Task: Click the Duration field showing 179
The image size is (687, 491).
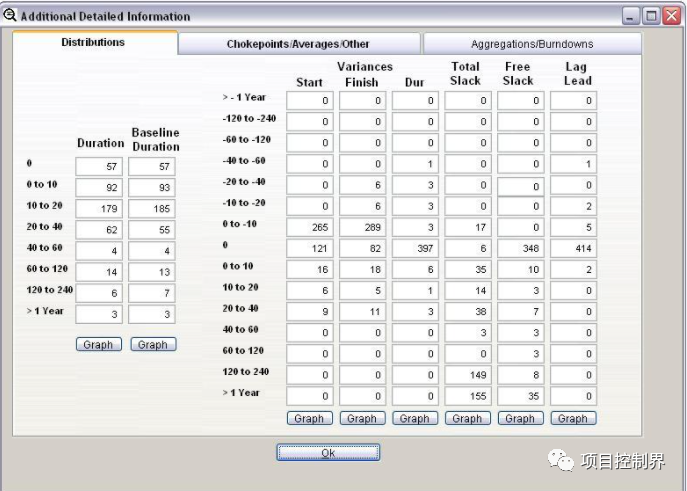Action: click(99, 208)
